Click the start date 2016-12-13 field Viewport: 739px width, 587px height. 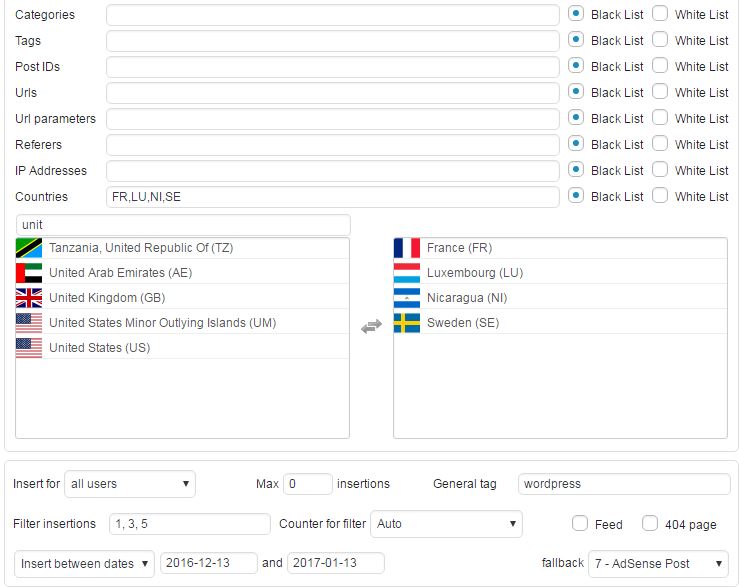(x=209, y=563)
